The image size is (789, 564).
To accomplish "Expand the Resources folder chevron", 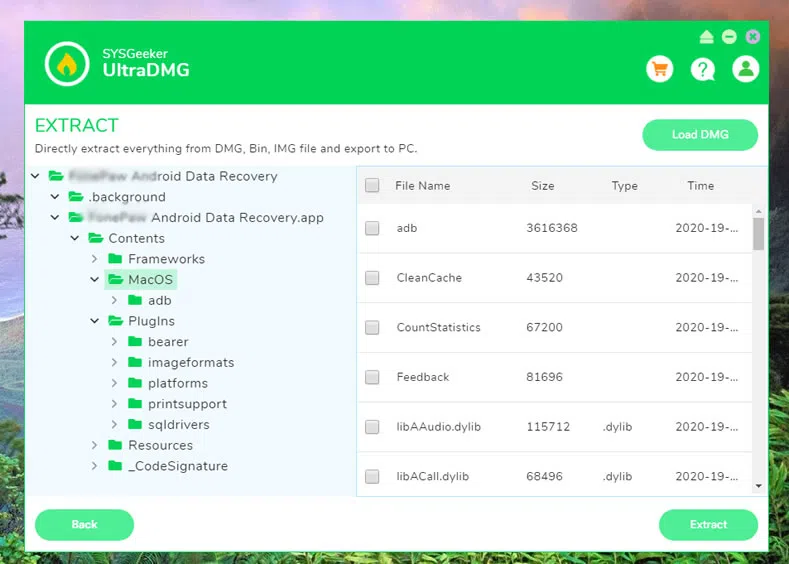I will pyautogui.click(x=95, y=446).
